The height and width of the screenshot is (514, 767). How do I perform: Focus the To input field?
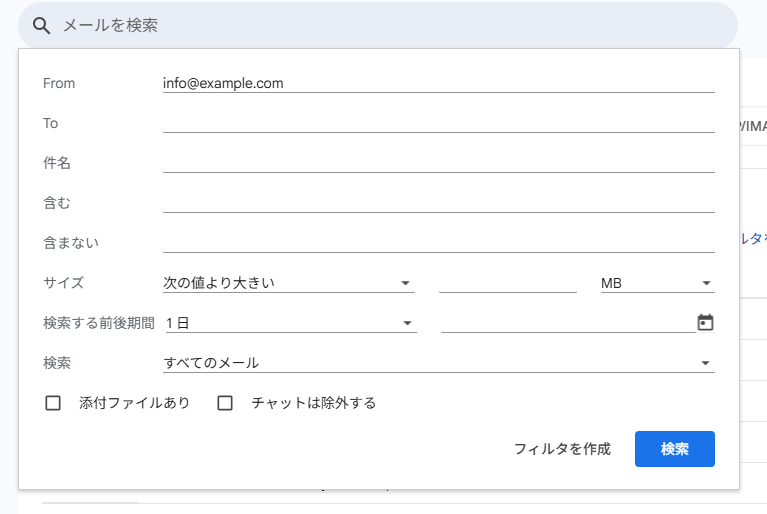point(438,123)
